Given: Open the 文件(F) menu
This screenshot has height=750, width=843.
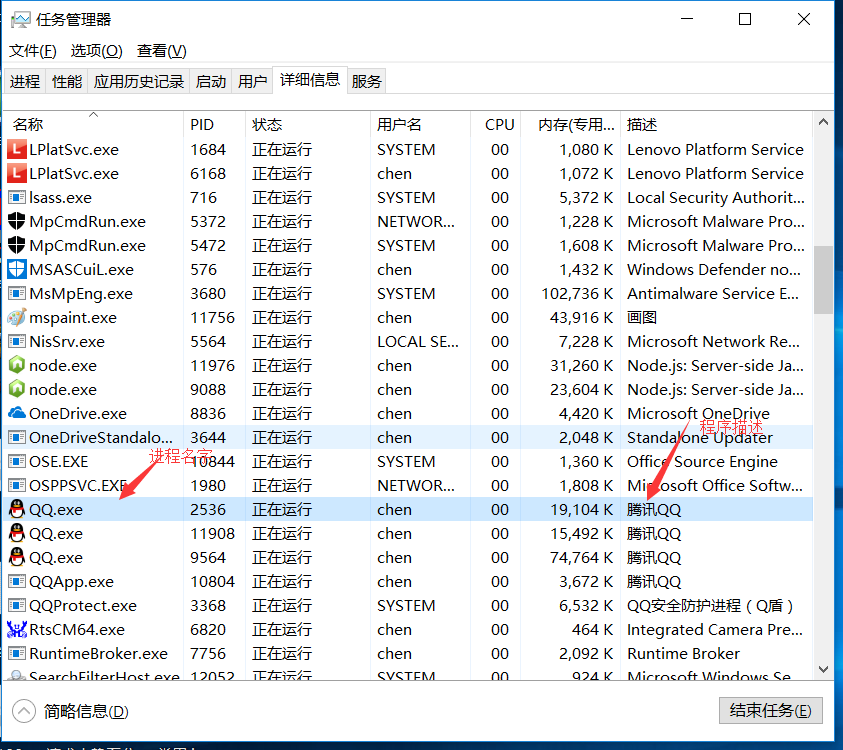Looking at the screenshot, I should pyautogui.click(x=32, y=51).
